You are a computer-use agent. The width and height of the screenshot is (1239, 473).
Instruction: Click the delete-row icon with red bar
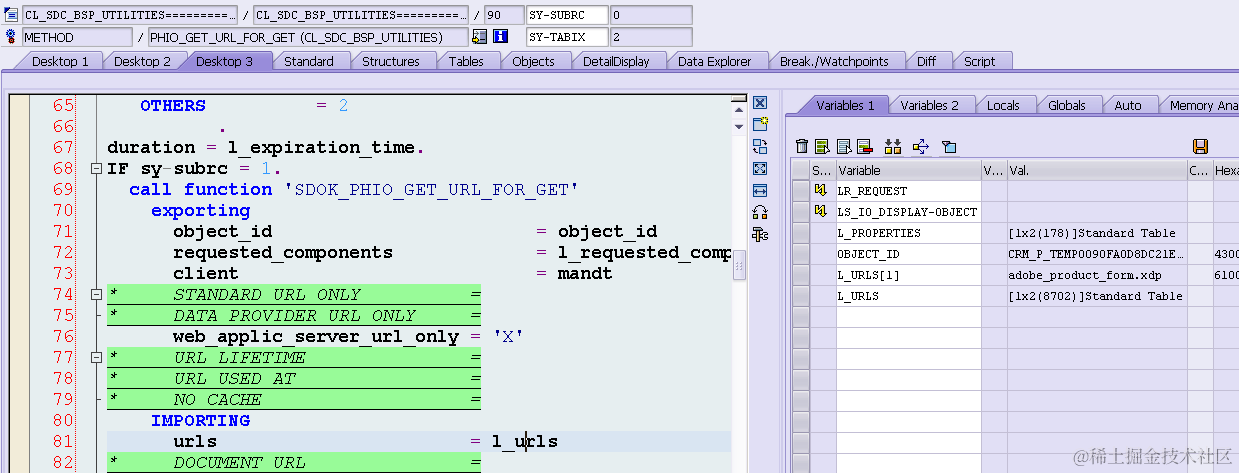point(864,147)
